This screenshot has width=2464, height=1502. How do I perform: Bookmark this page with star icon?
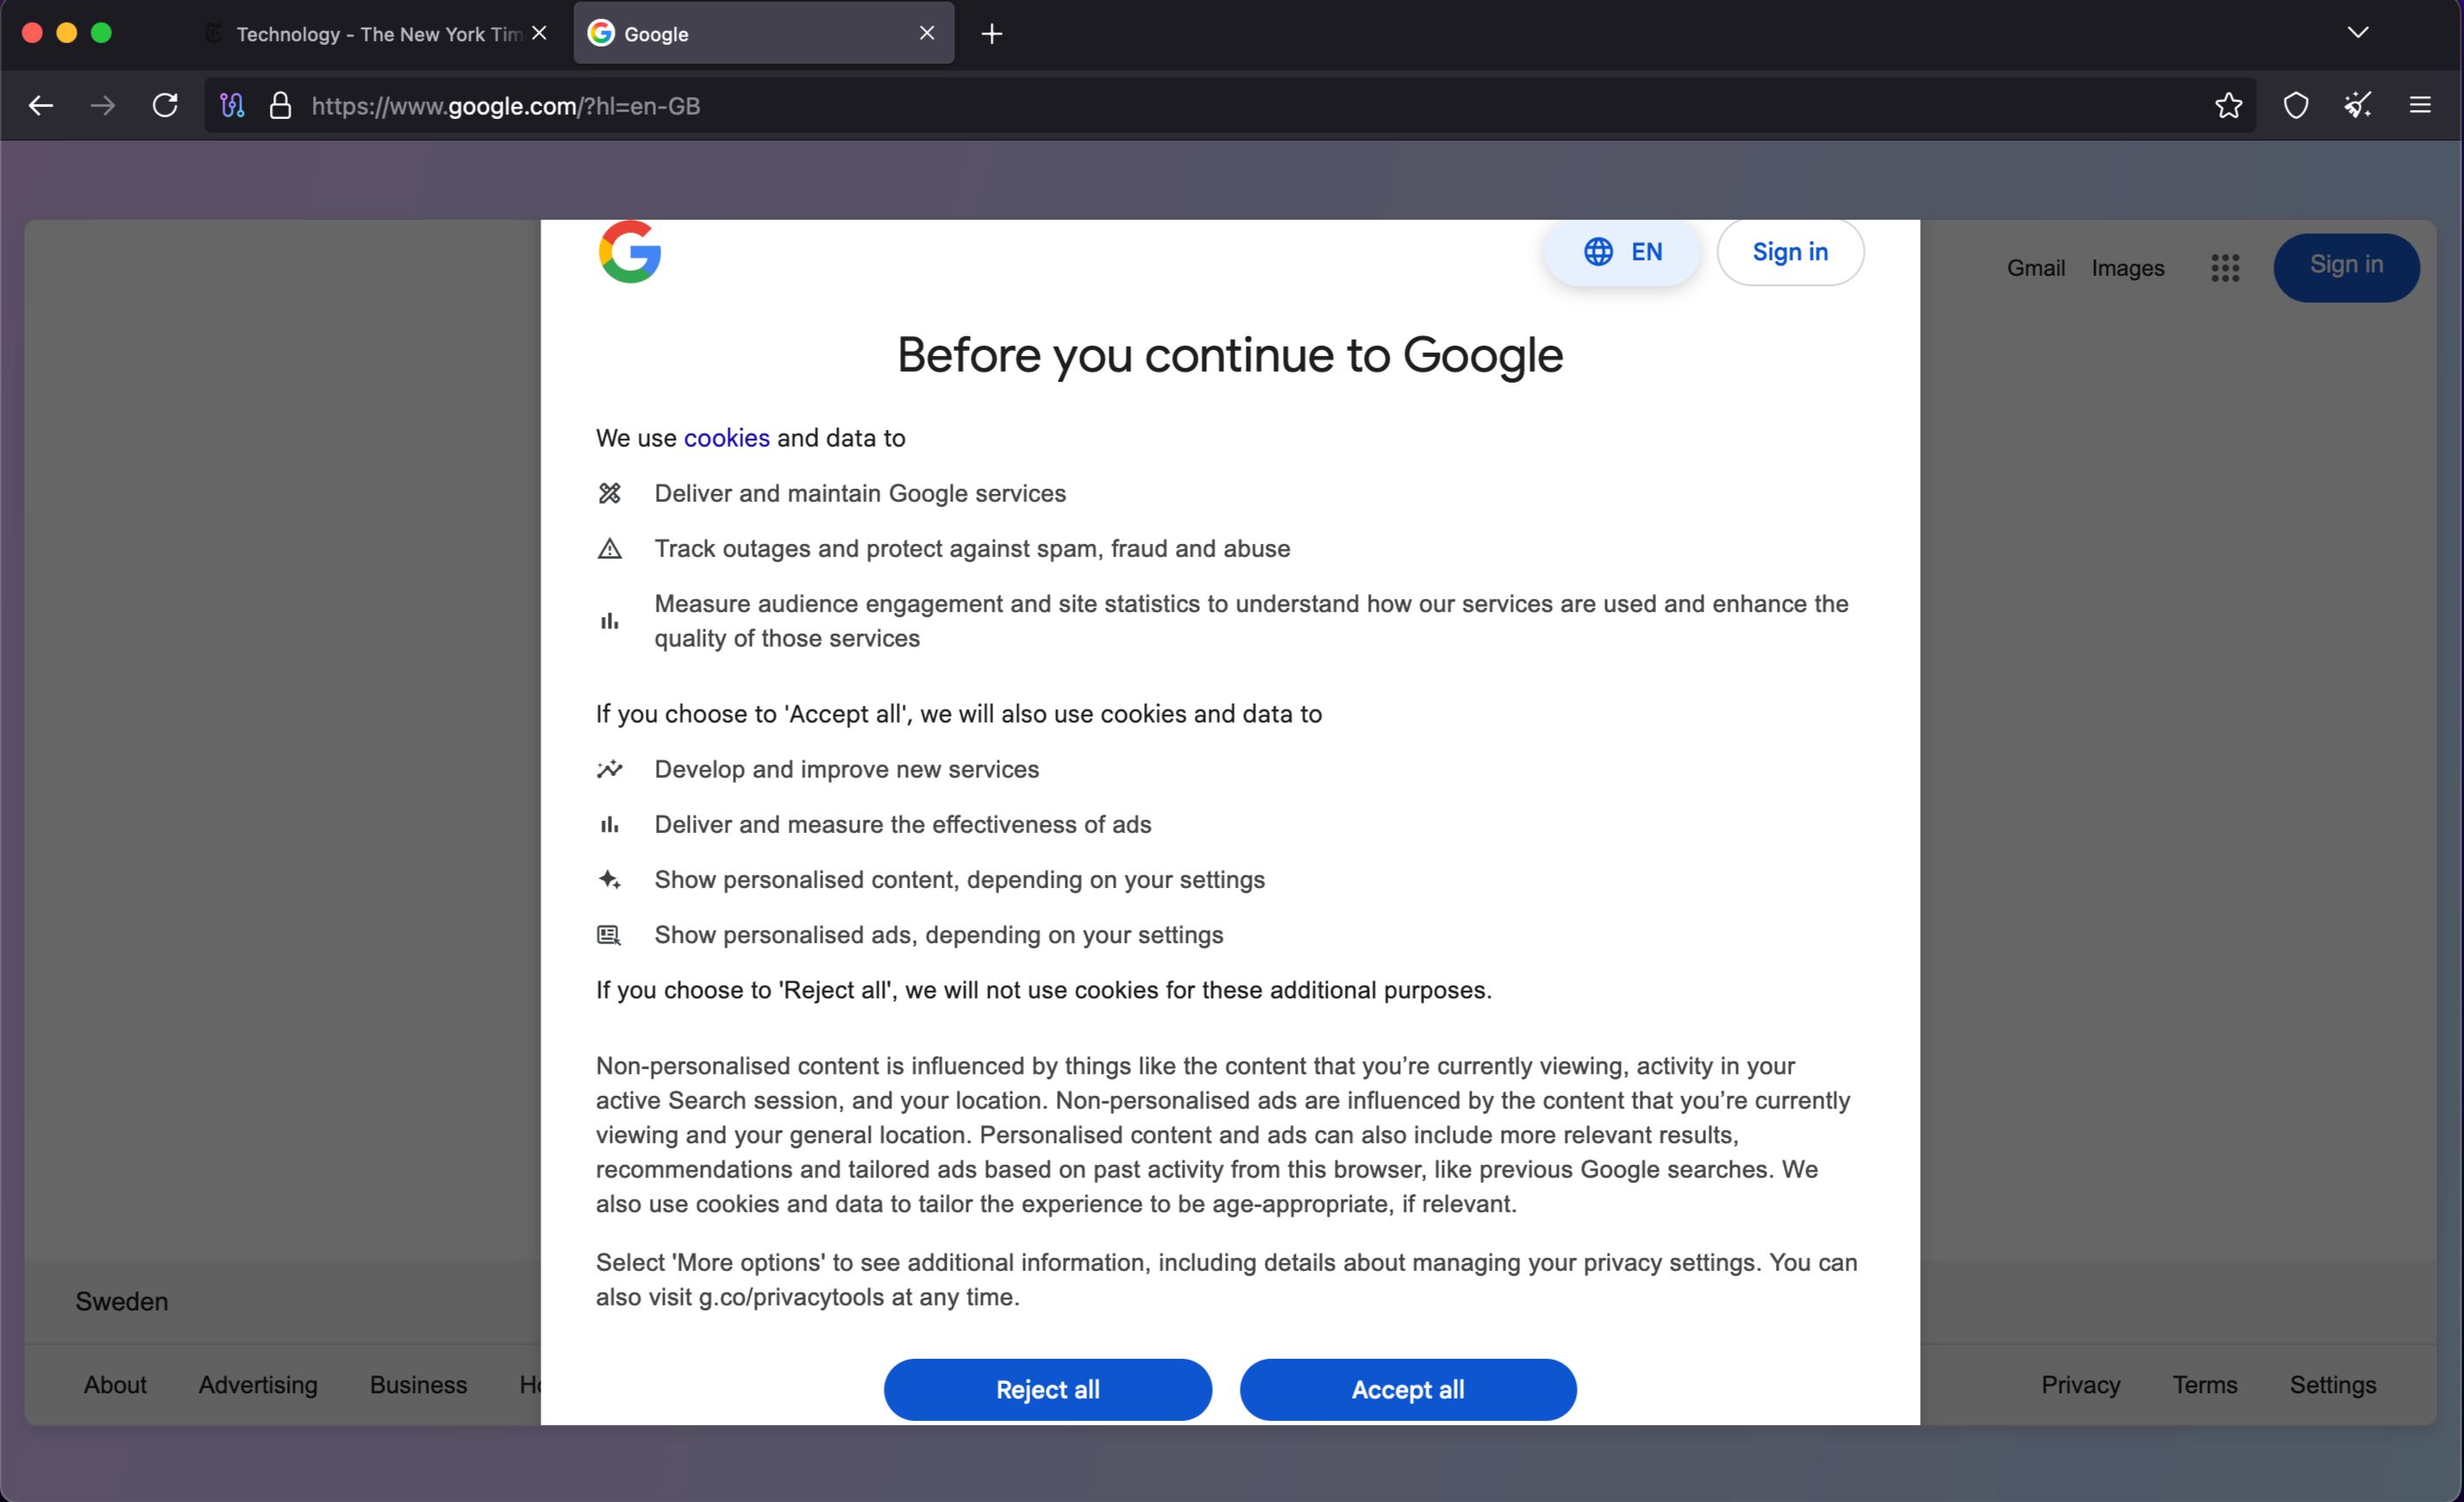tap(2228, 105)
